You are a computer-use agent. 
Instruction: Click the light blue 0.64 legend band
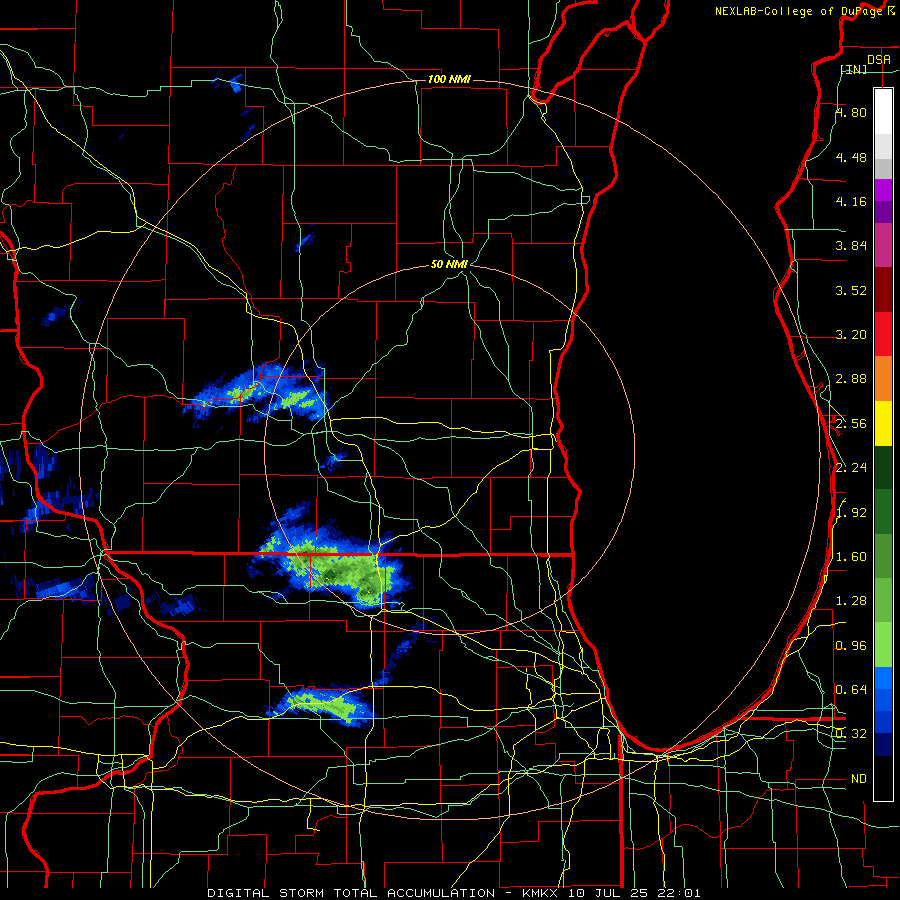point(883,678)
